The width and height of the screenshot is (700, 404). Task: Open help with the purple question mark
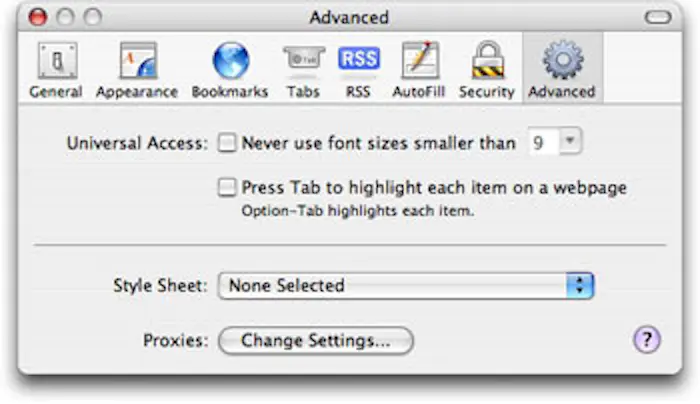(x=647, y=341)
